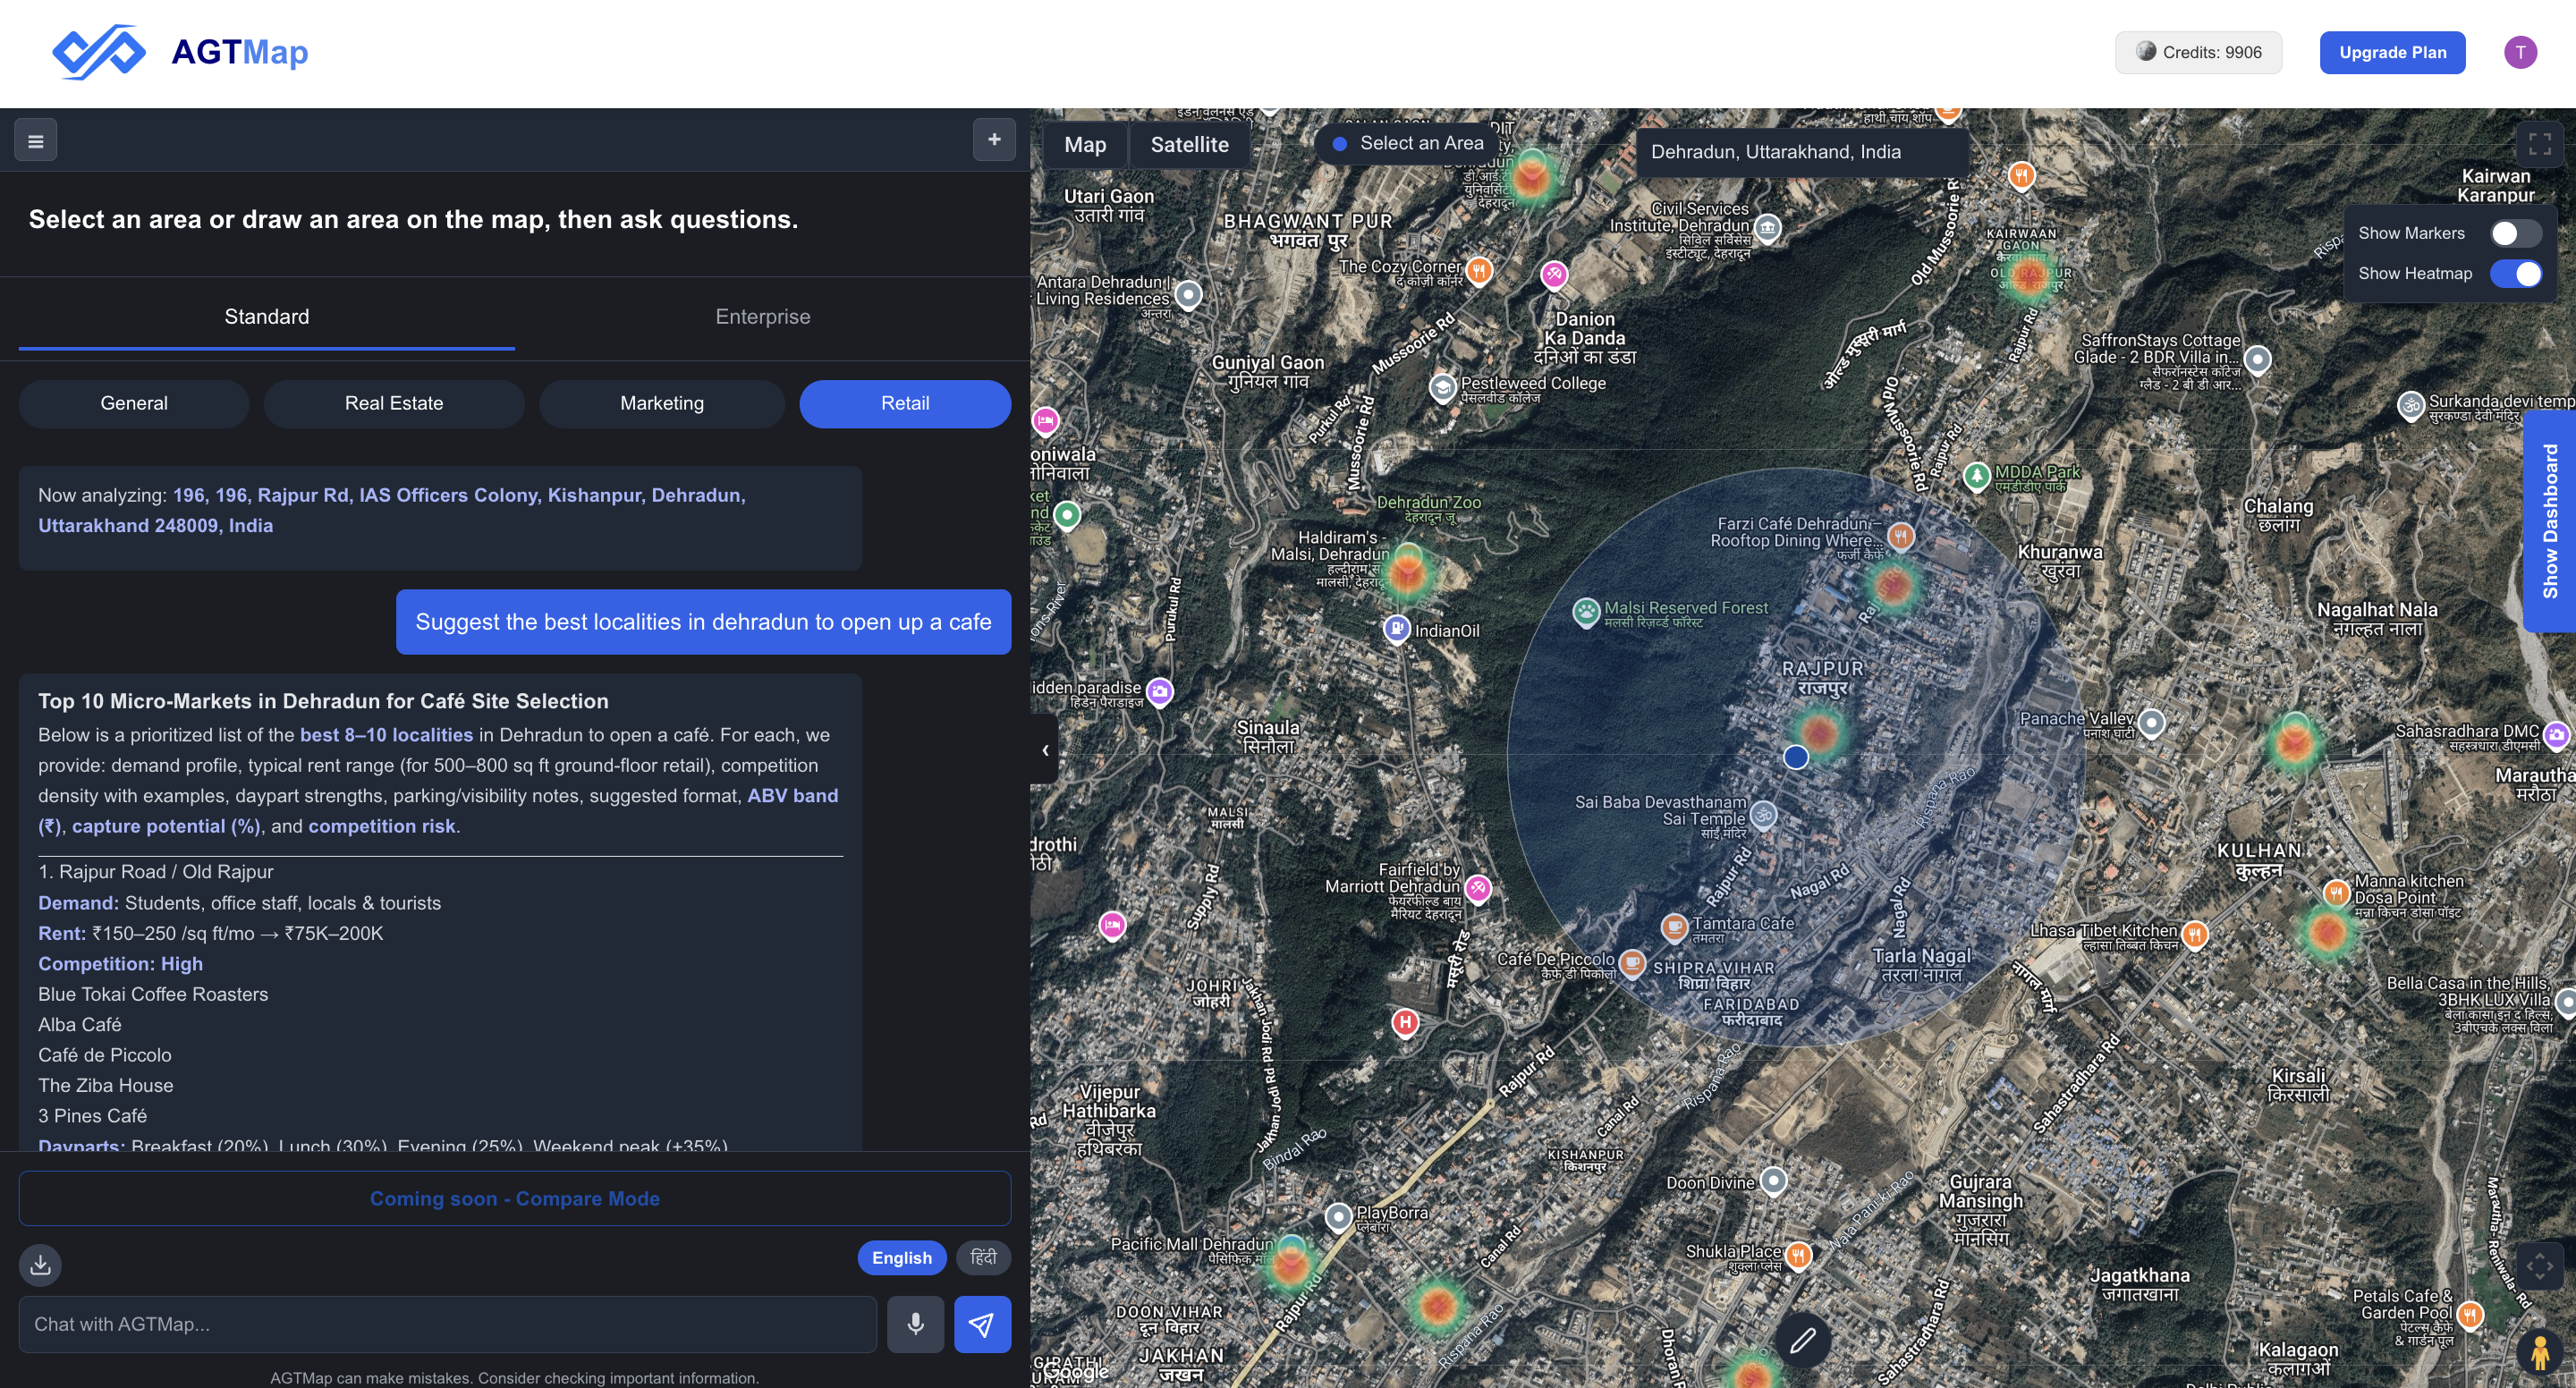
Task: Click the Upgrade Plan button
Action: pyautogui.click(x=2392, y=53)
